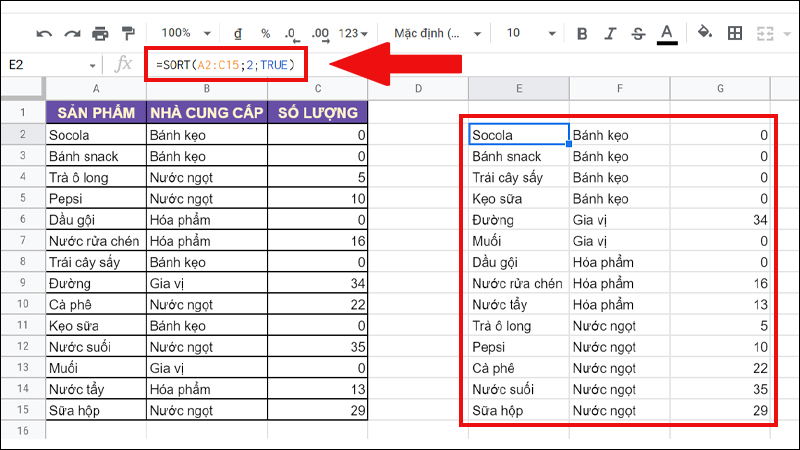
Task: Click the Undo arrow icon
Action: (44, 33)
